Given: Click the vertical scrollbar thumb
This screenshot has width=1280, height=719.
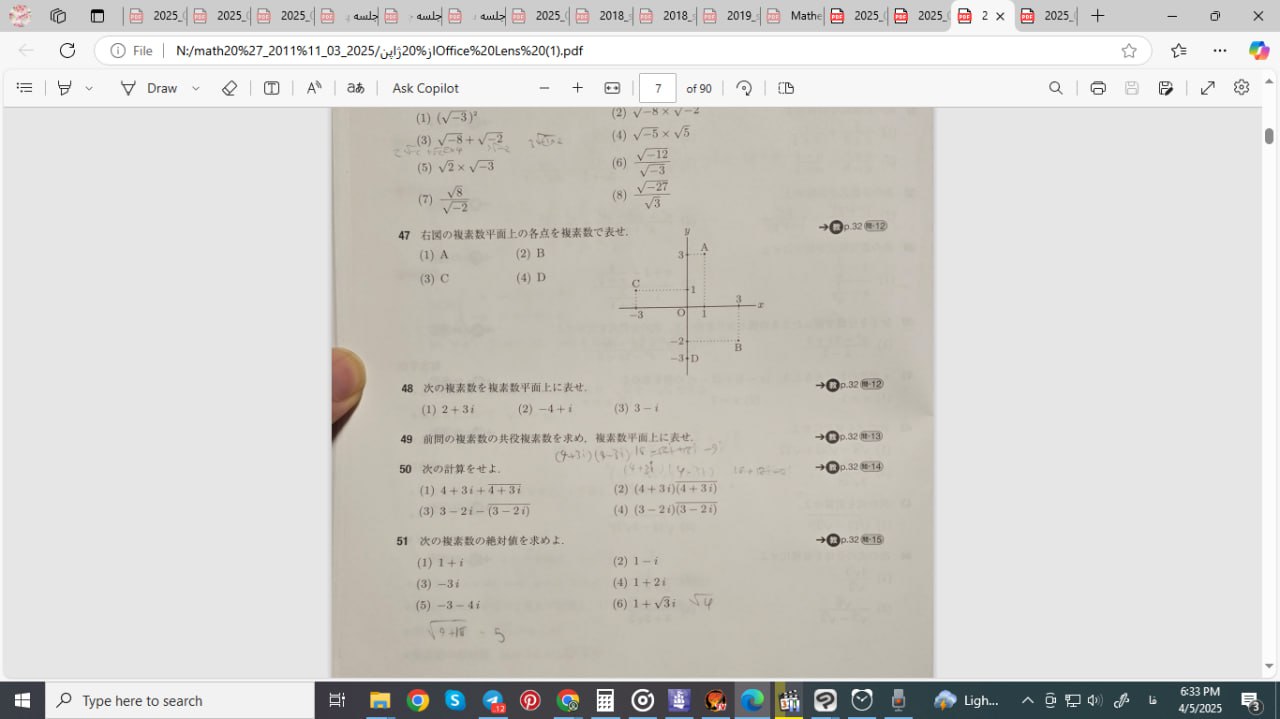Looking at the screenshot, I should (1269, 136).
